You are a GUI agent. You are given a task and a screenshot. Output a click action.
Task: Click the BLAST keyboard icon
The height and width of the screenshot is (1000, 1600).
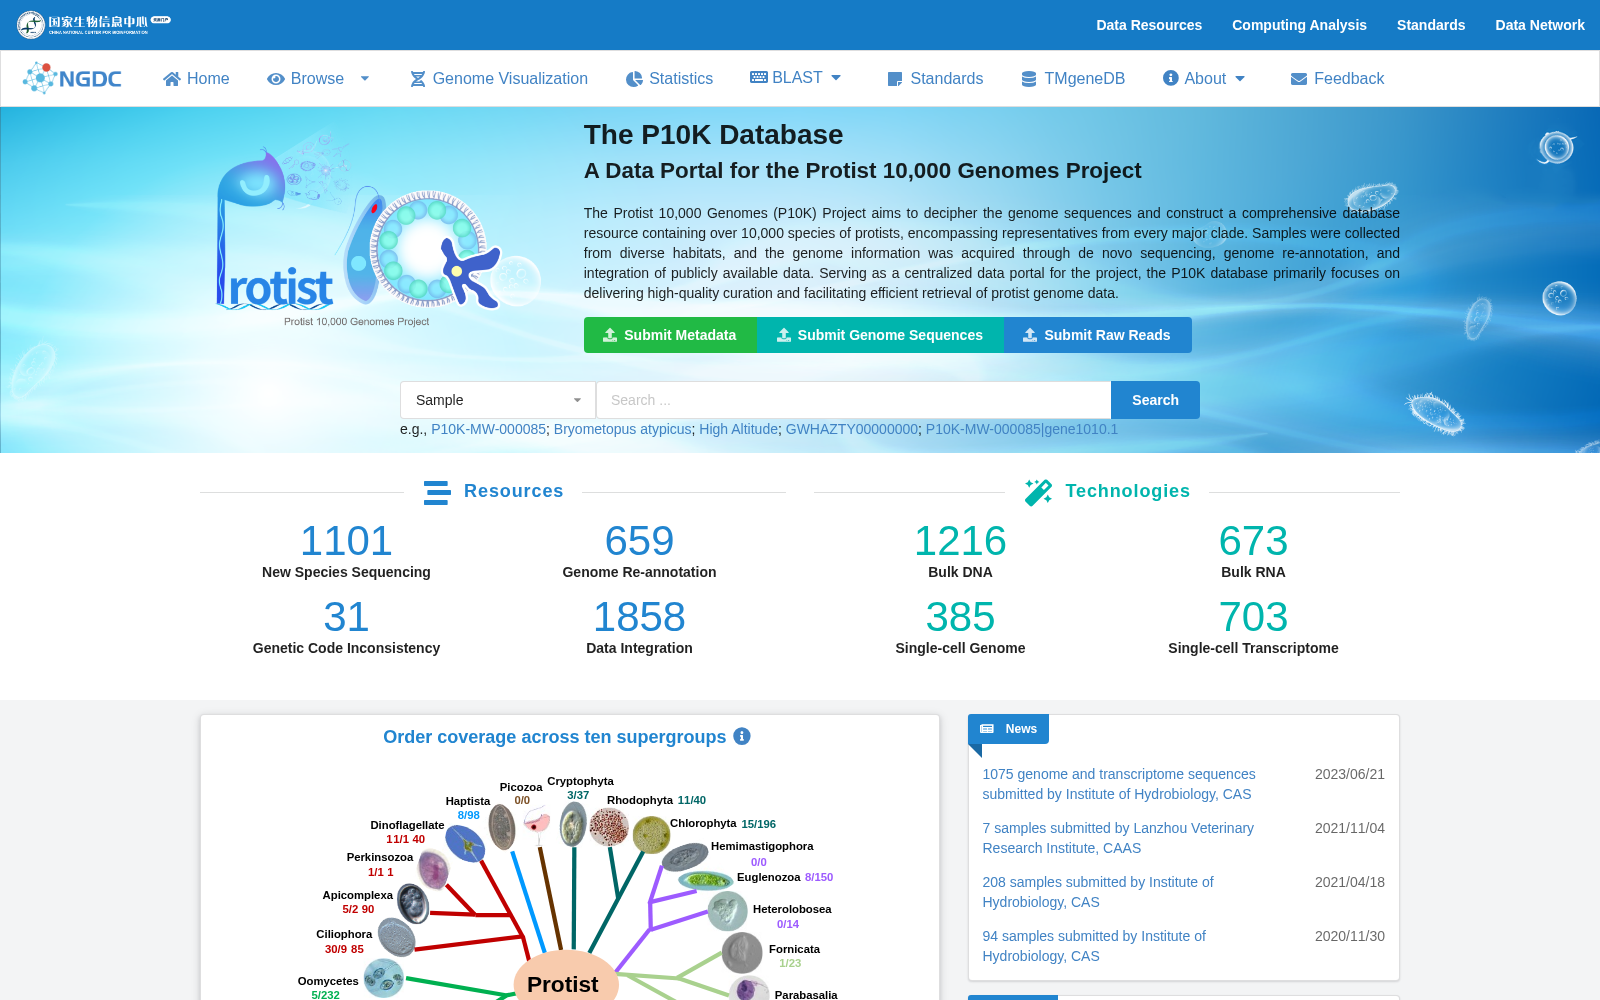pyautogui.click(x=759, y=77)
